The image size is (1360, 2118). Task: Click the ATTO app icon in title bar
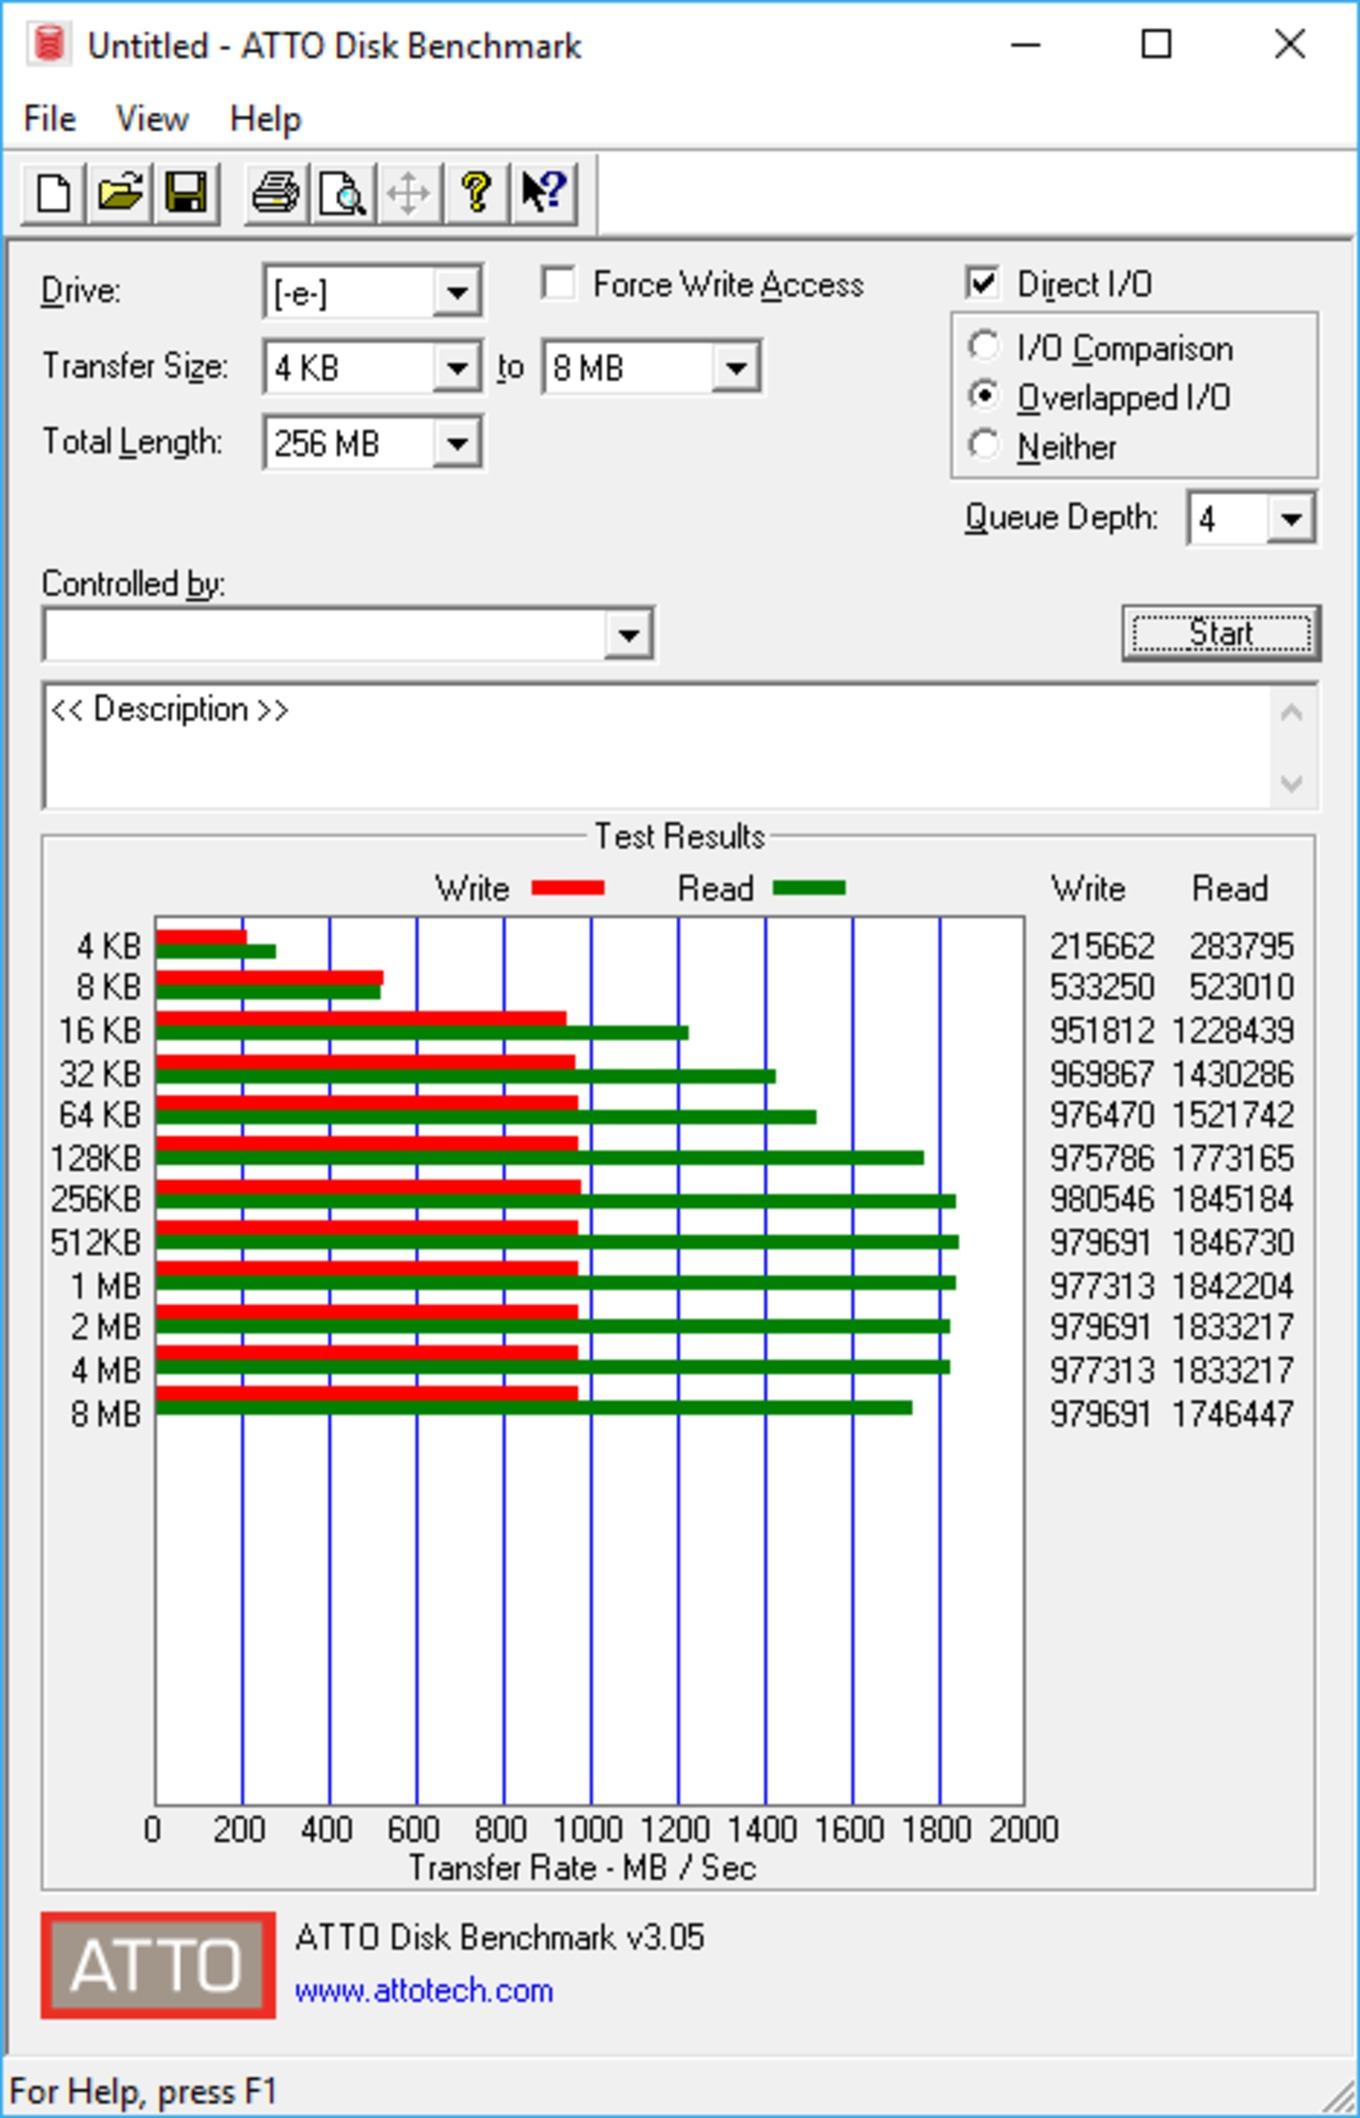pyautogui.click(x=48, y=45)
